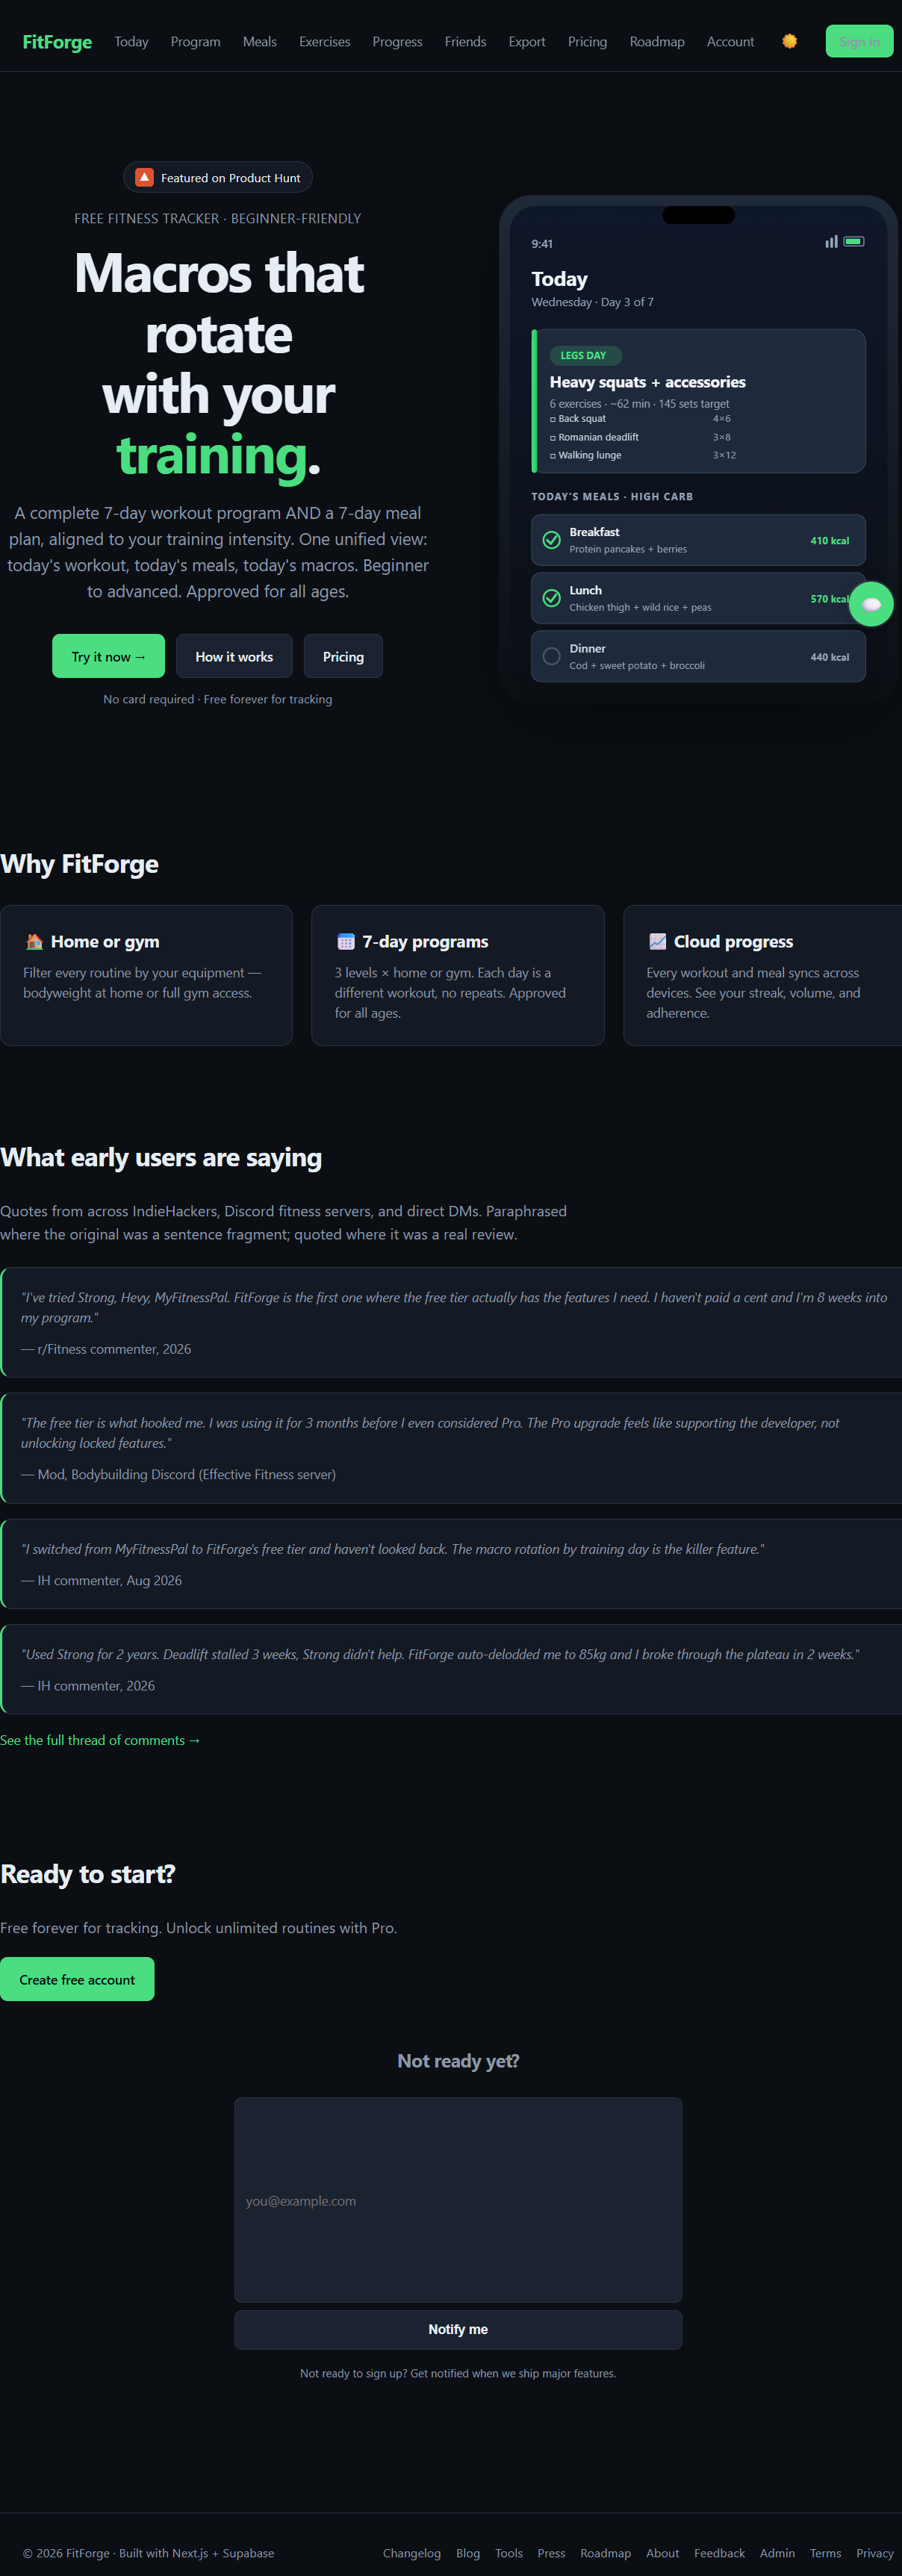The image size is (902, 2576).
Task: Go to Friends in the nav bar
Action: click(x=465, y=41)
